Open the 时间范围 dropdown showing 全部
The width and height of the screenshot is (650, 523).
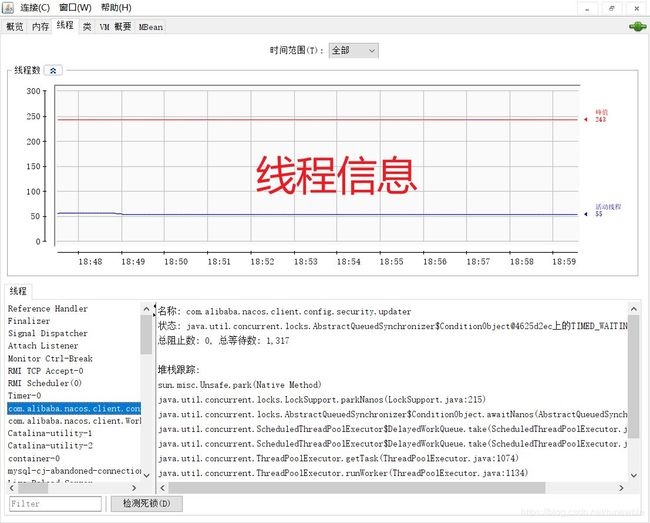coord(353,51)
